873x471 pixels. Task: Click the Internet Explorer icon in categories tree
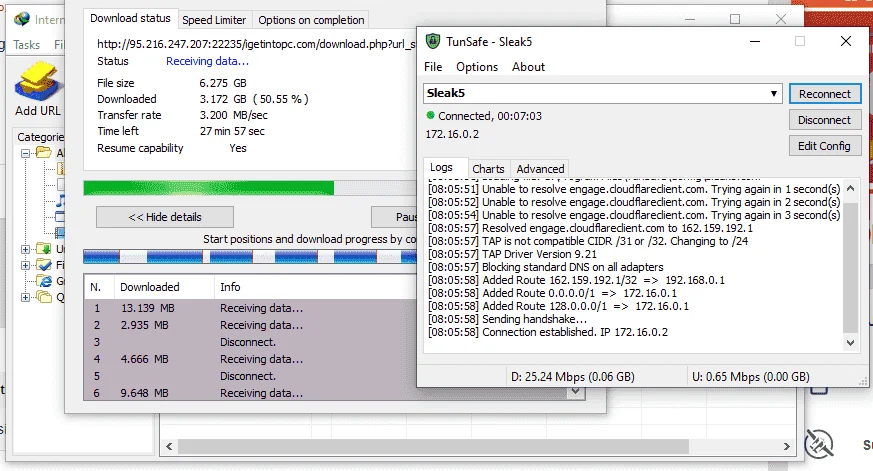45,281
